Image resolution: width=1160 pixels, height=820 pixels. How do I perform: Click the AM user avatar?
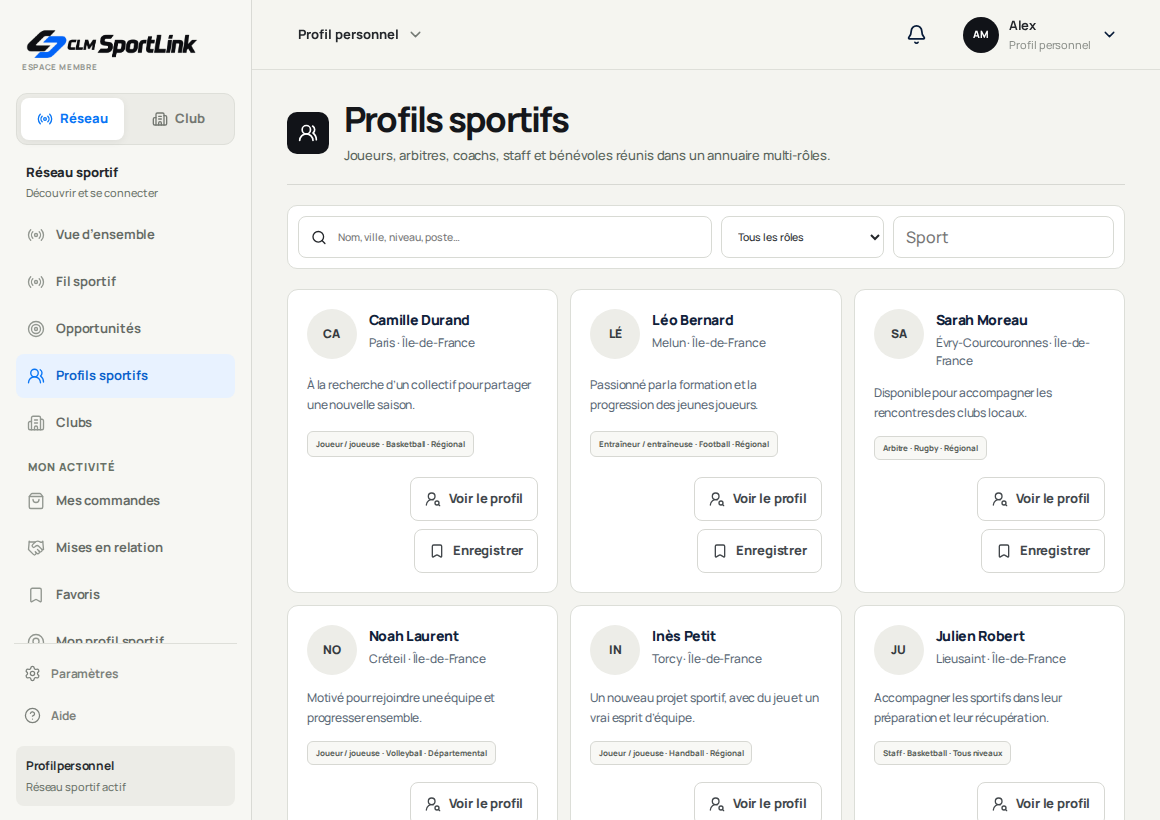[x=980, y=35]
